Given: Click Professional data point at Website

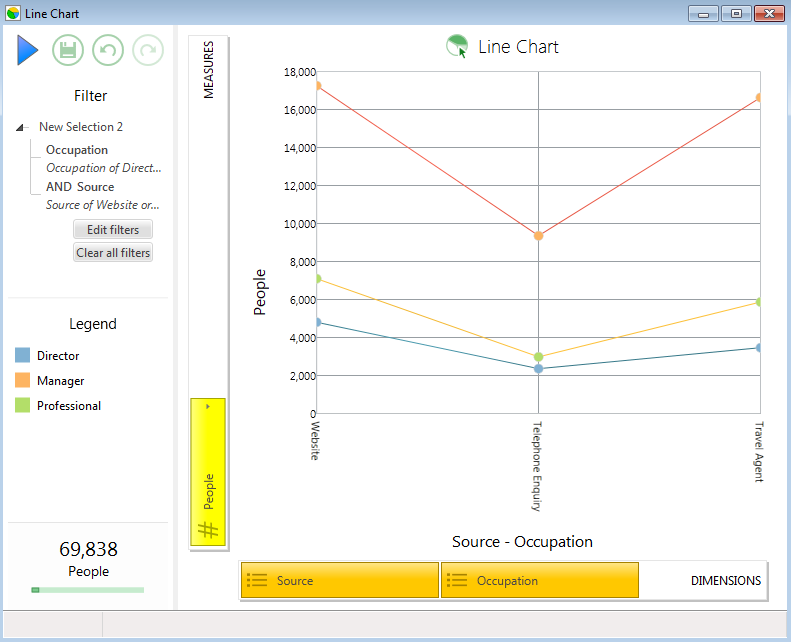Looking at the screenshot, I should (318, 278).
